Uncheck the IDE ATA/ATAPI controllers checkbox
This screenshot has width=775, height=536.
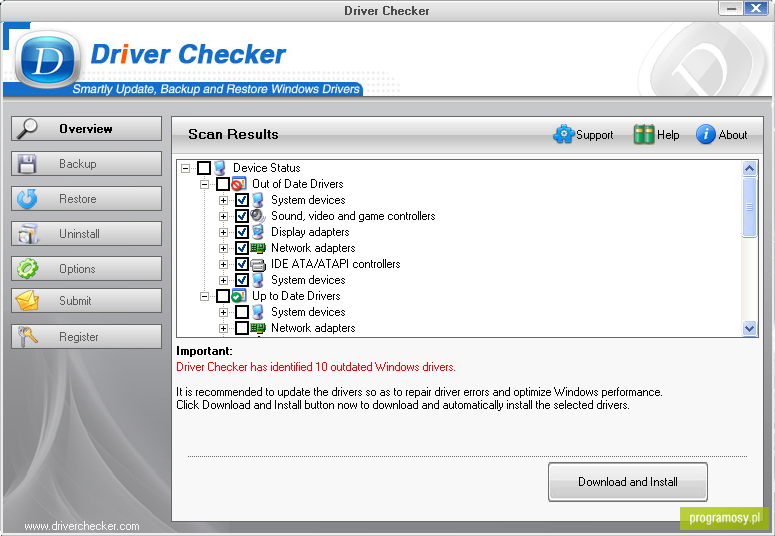[x=242, y=264]
